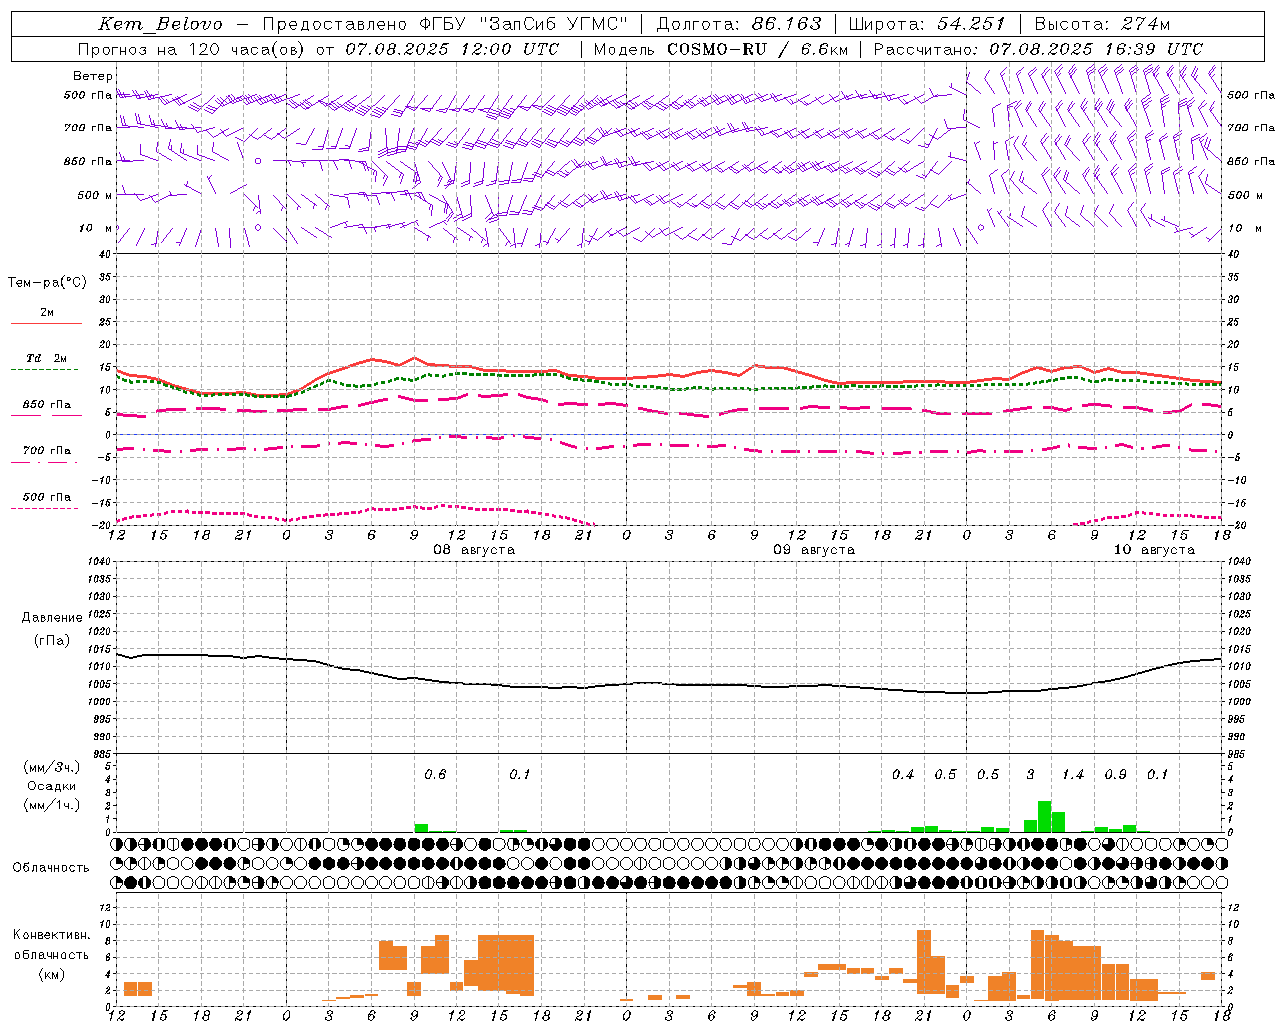Click the (км) unit label
Screen dimensions: 1280x1024
(x=51, y=973)
